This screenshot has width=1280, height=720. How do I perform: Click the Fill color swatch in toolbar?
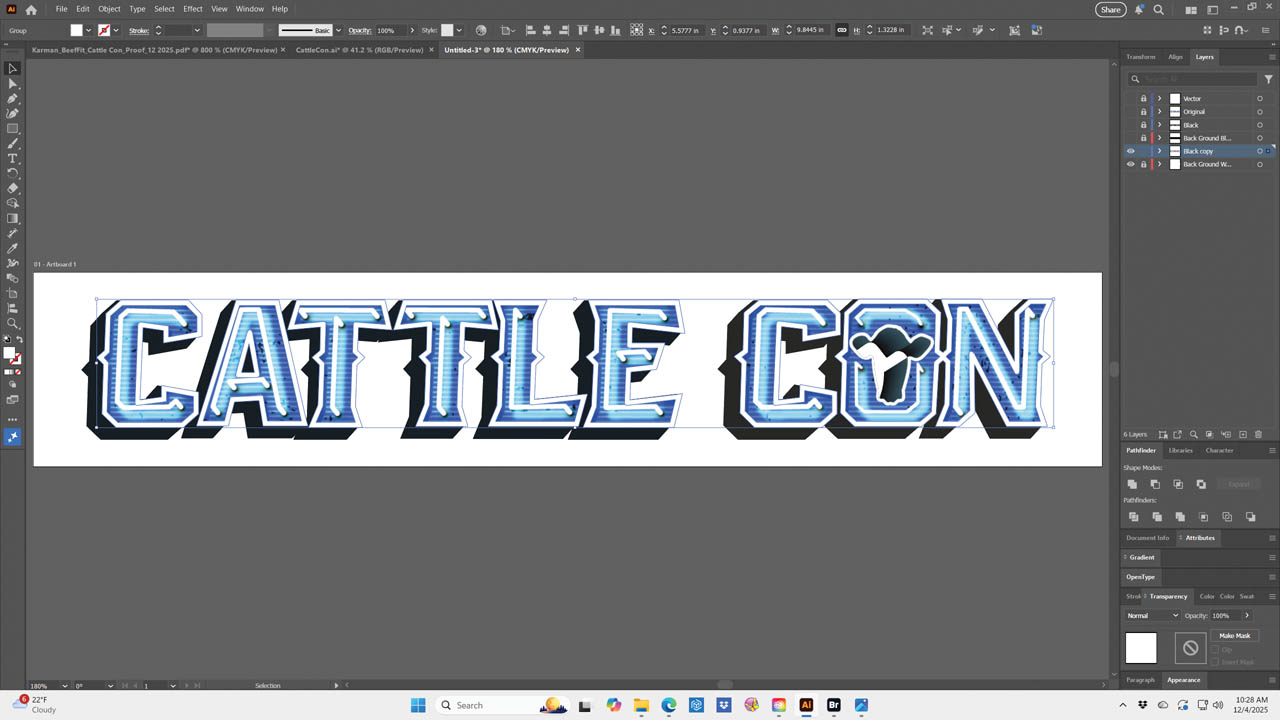pos(9,353)
